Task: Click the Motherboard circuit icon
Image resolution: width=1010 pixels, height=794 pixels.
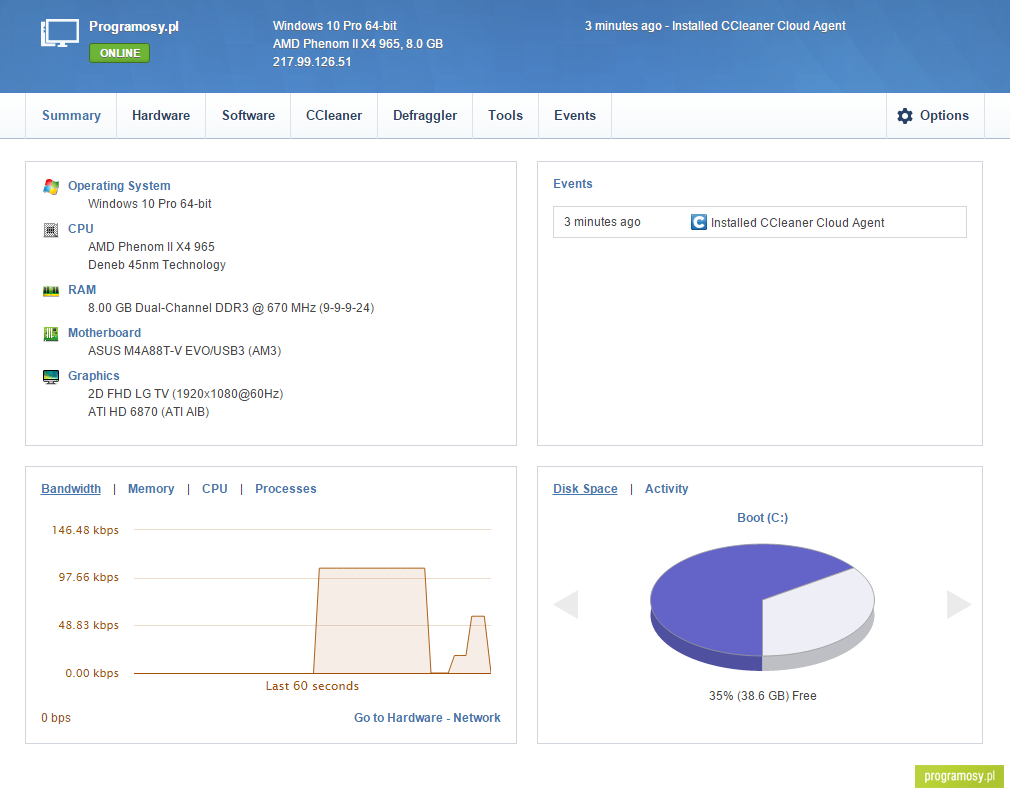Action: (51, 334)
